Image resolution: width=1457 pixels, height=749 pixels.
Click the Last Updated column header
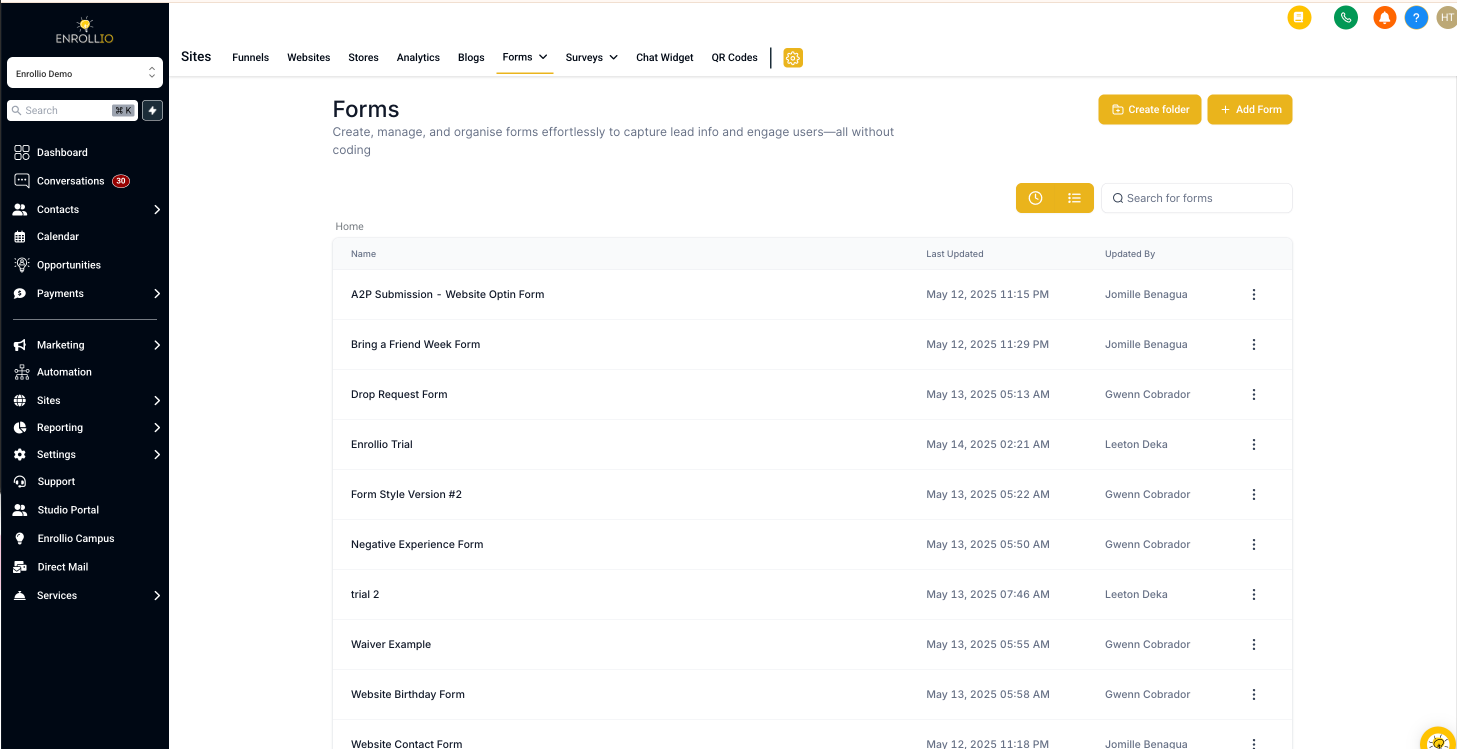point(955,254)
